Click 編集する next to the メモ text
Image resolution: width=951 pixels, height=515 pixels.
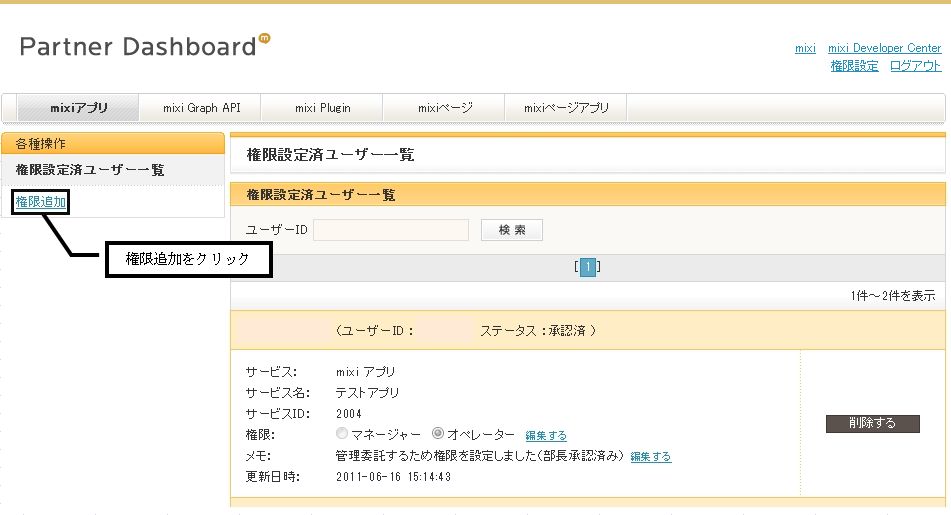[651, 456]
